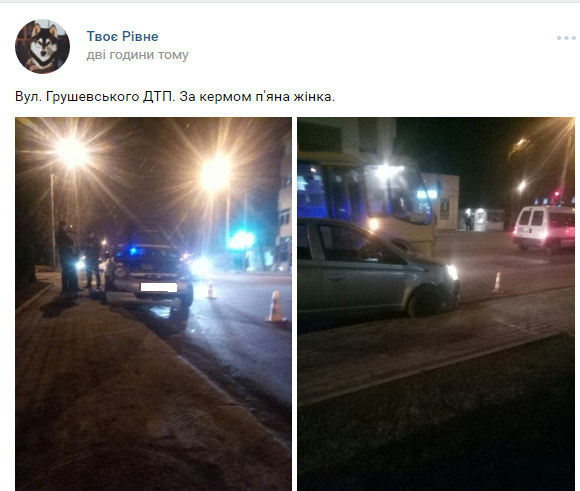Click the blue flashing light in left photo
580x491 pixels.
click(241, 240)
